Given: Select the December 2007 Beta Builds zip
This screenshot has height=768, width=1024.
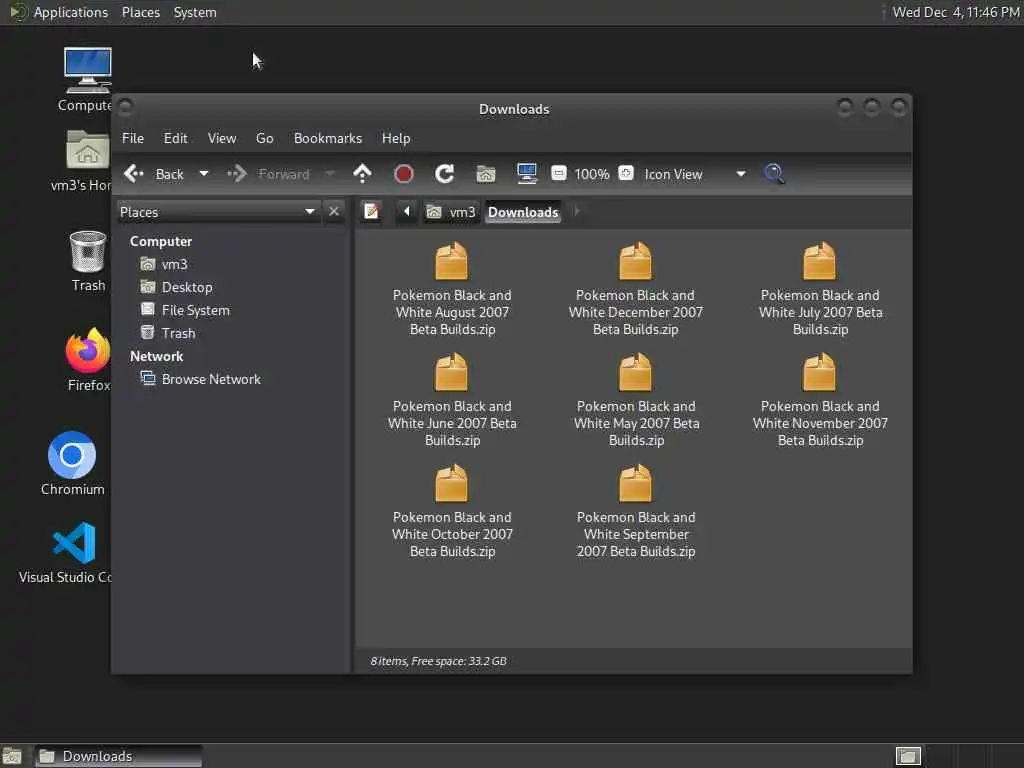Looking at the screenshot, I should pyautogui.click(x=635, y=289).
